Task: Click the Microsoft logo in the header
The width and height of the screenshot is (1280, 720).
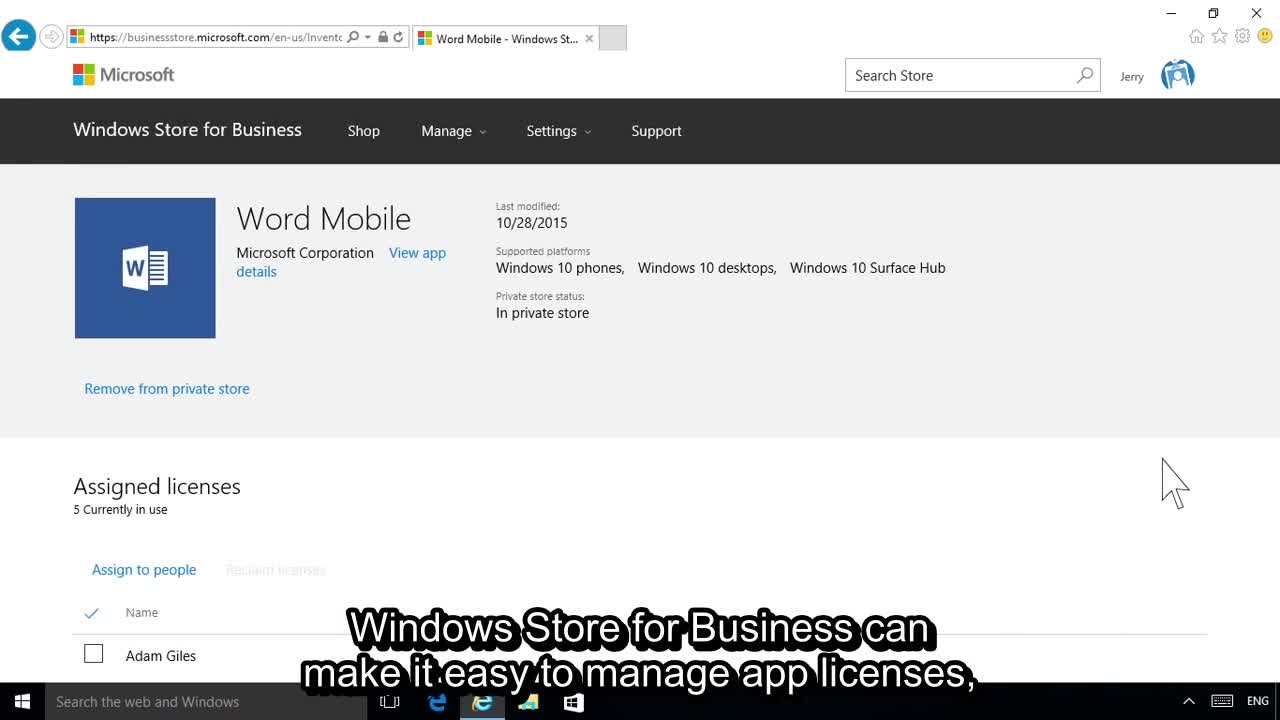Action: (124, 75)
